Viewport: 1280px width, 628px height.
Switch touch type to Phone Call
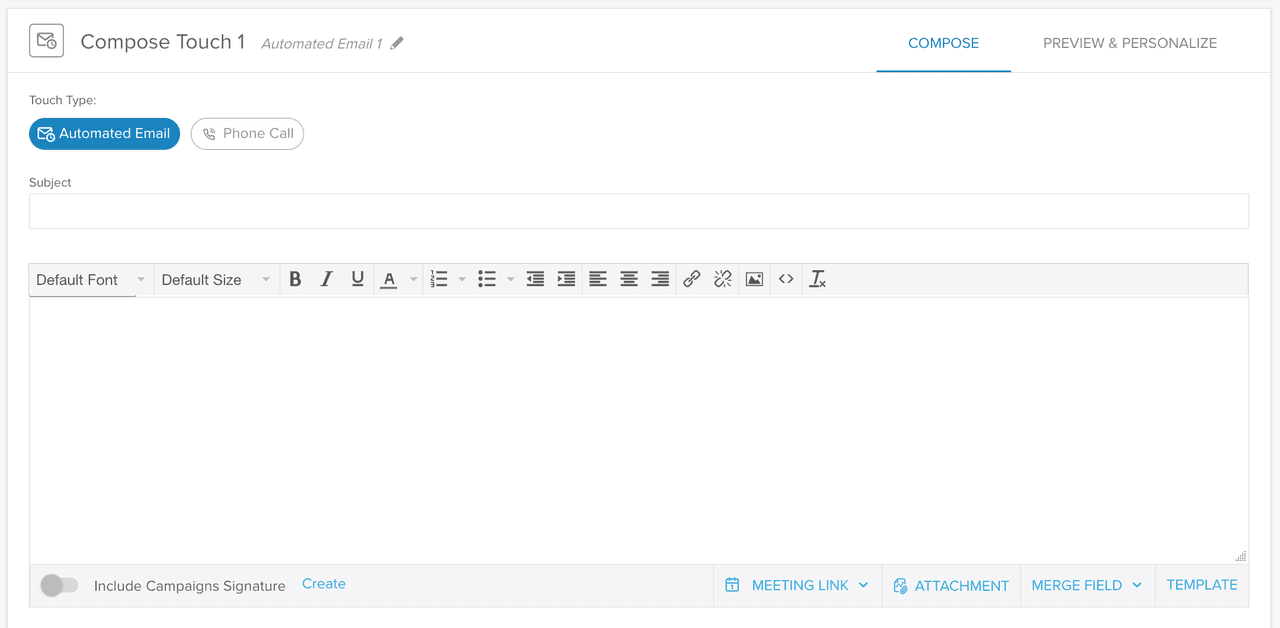pyautogui.click(x=247, y=133)
